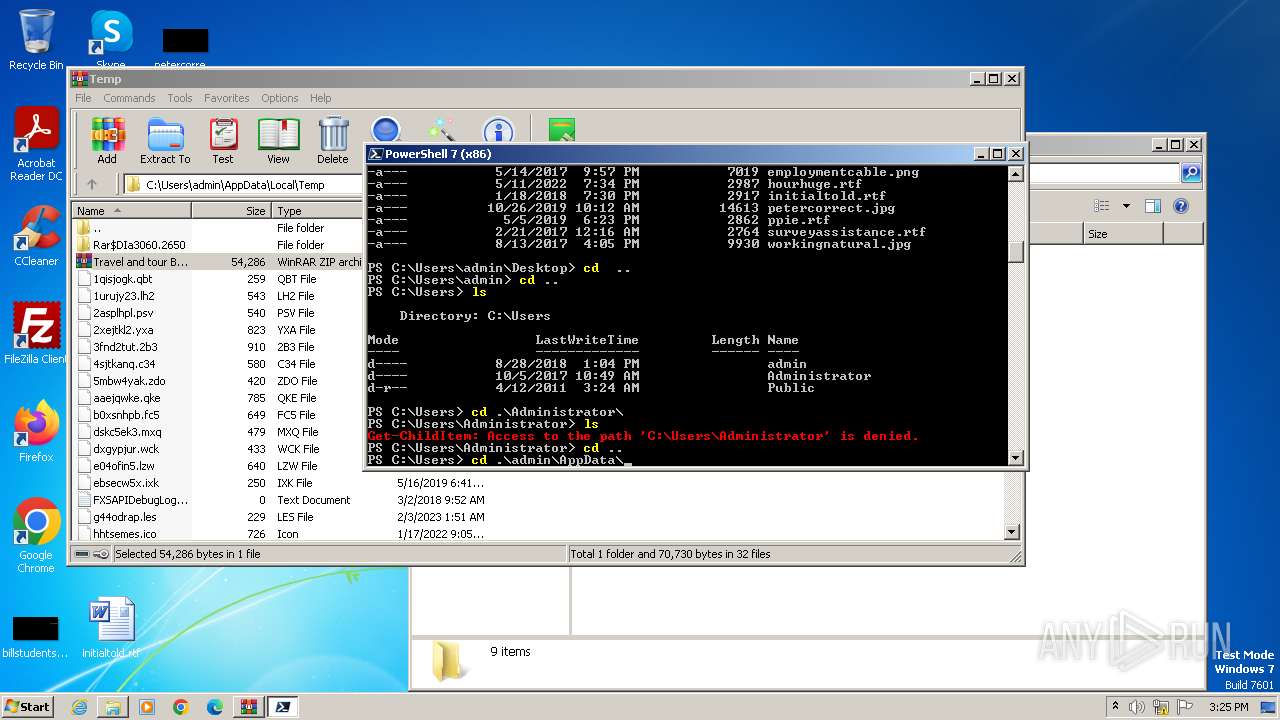Click WinRAR taskbar button
1280x720 pixels.
coord(248,707)
